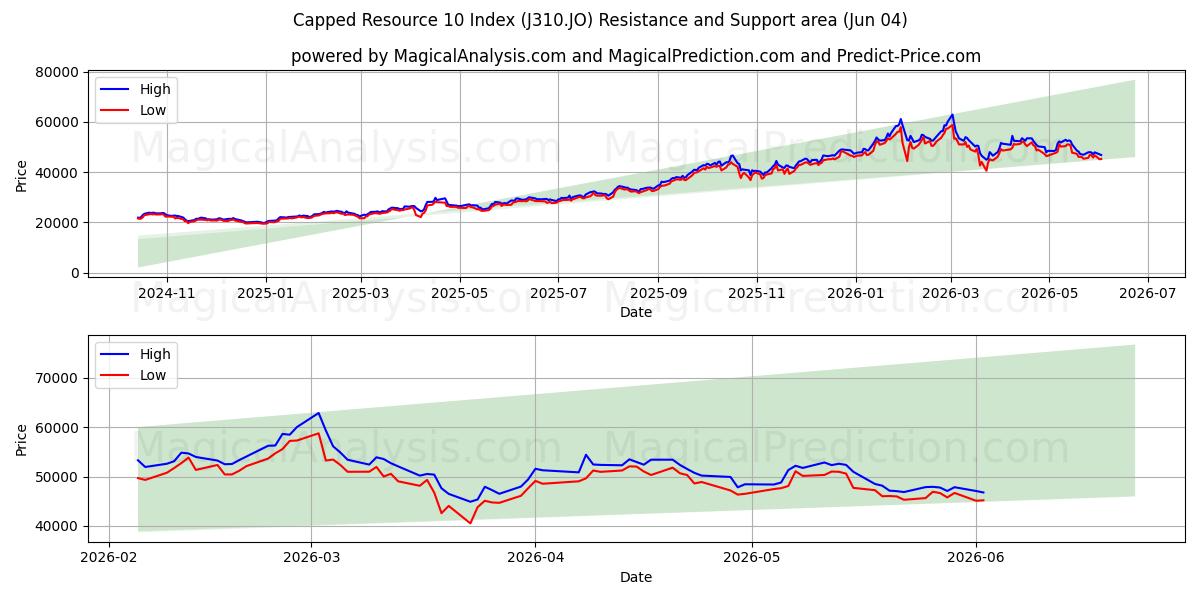Click the '2025-03' x-axis label on top chart
Image resolution: width=1200 pixels, height=600 pixels.
click(361, 293)
